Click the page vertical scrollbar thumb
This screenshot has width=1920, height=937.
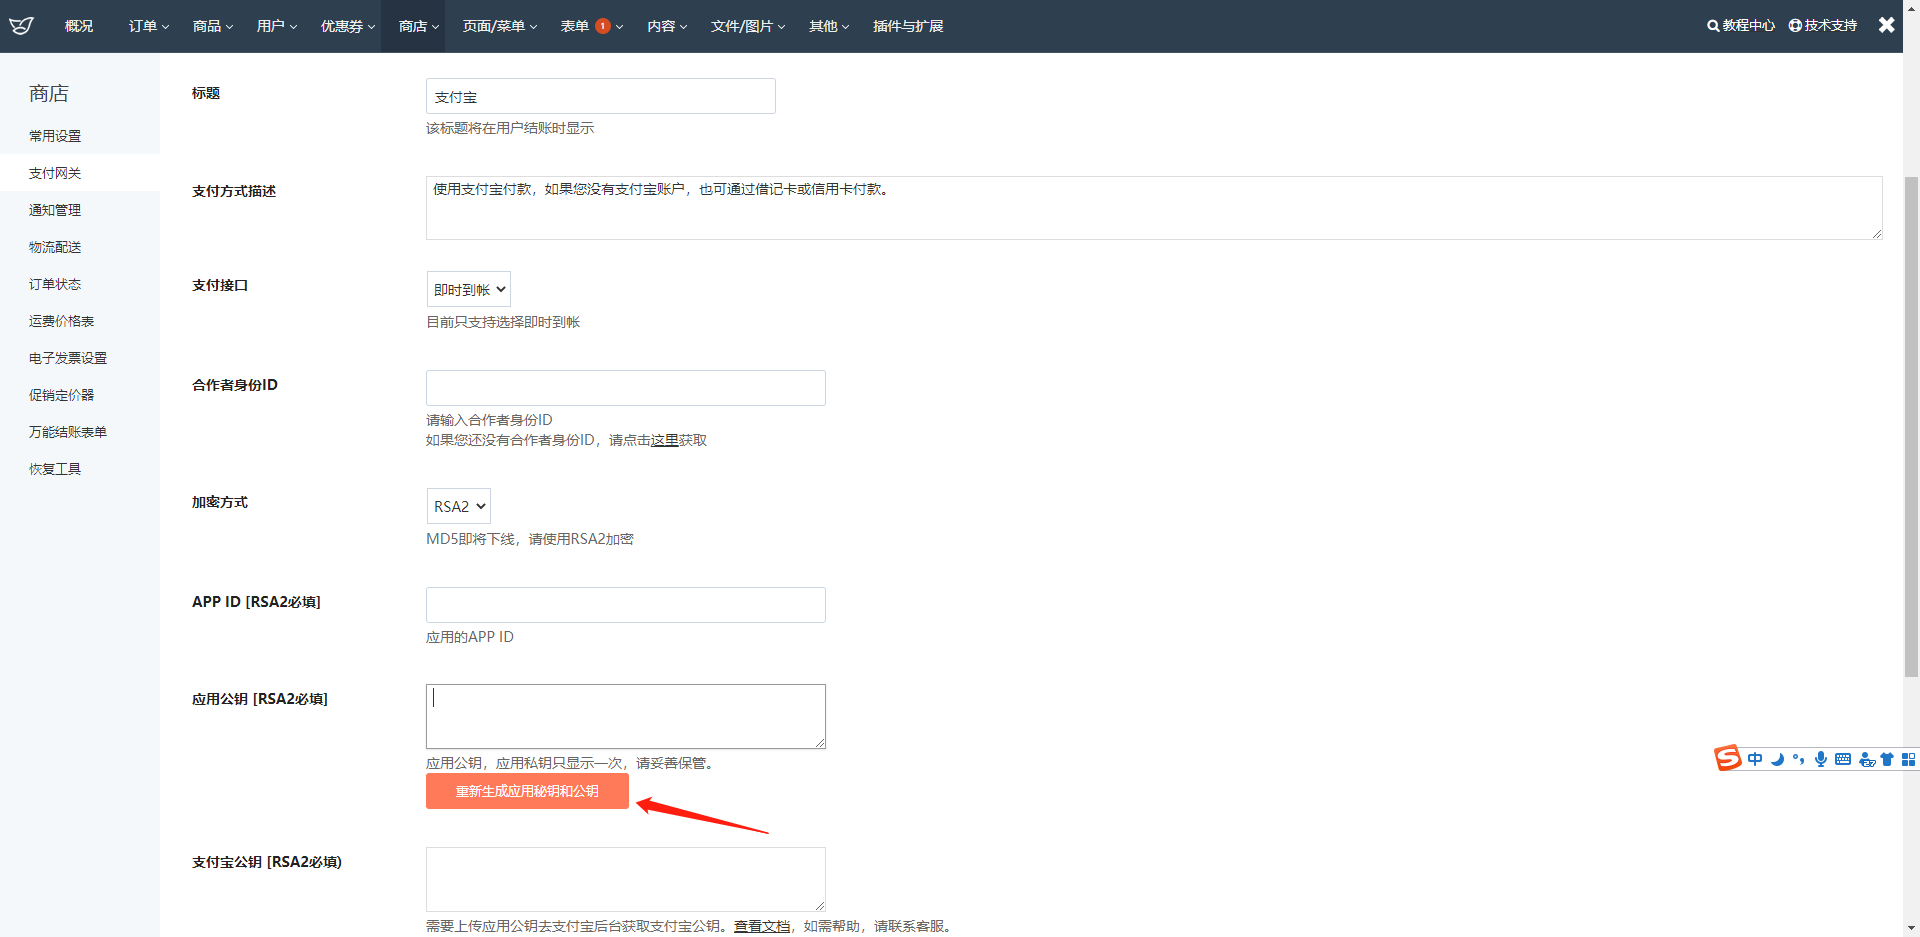[x=1911, y=427]
